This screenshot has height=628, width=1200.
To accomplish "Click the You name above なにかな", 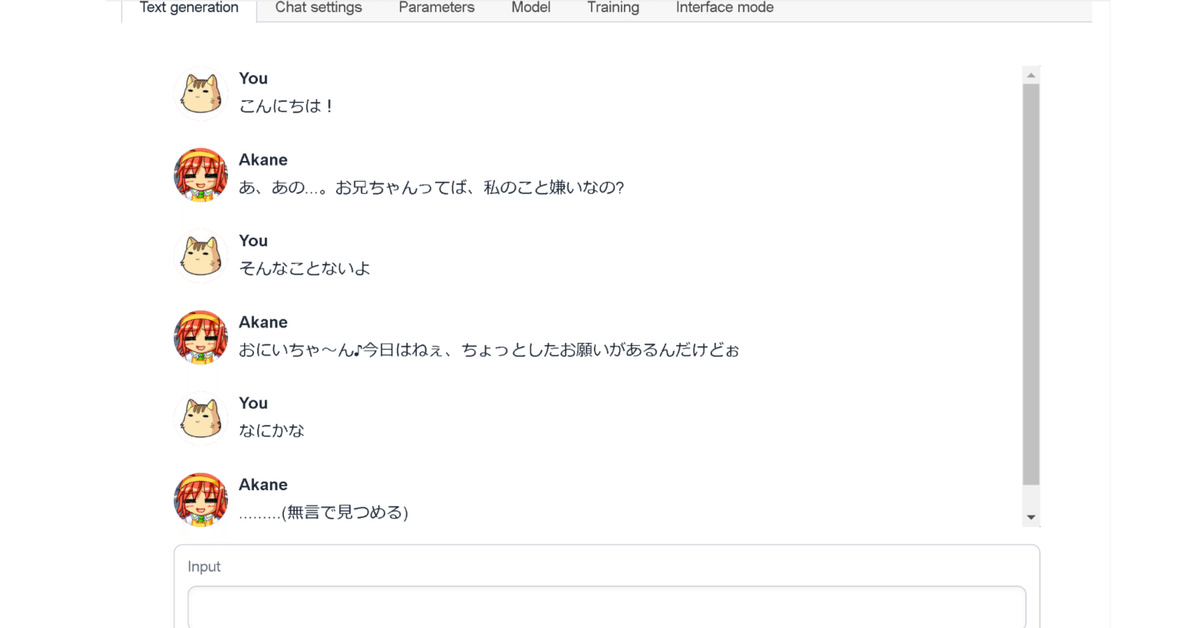I will pyautogui.click(x=253, y=403).
